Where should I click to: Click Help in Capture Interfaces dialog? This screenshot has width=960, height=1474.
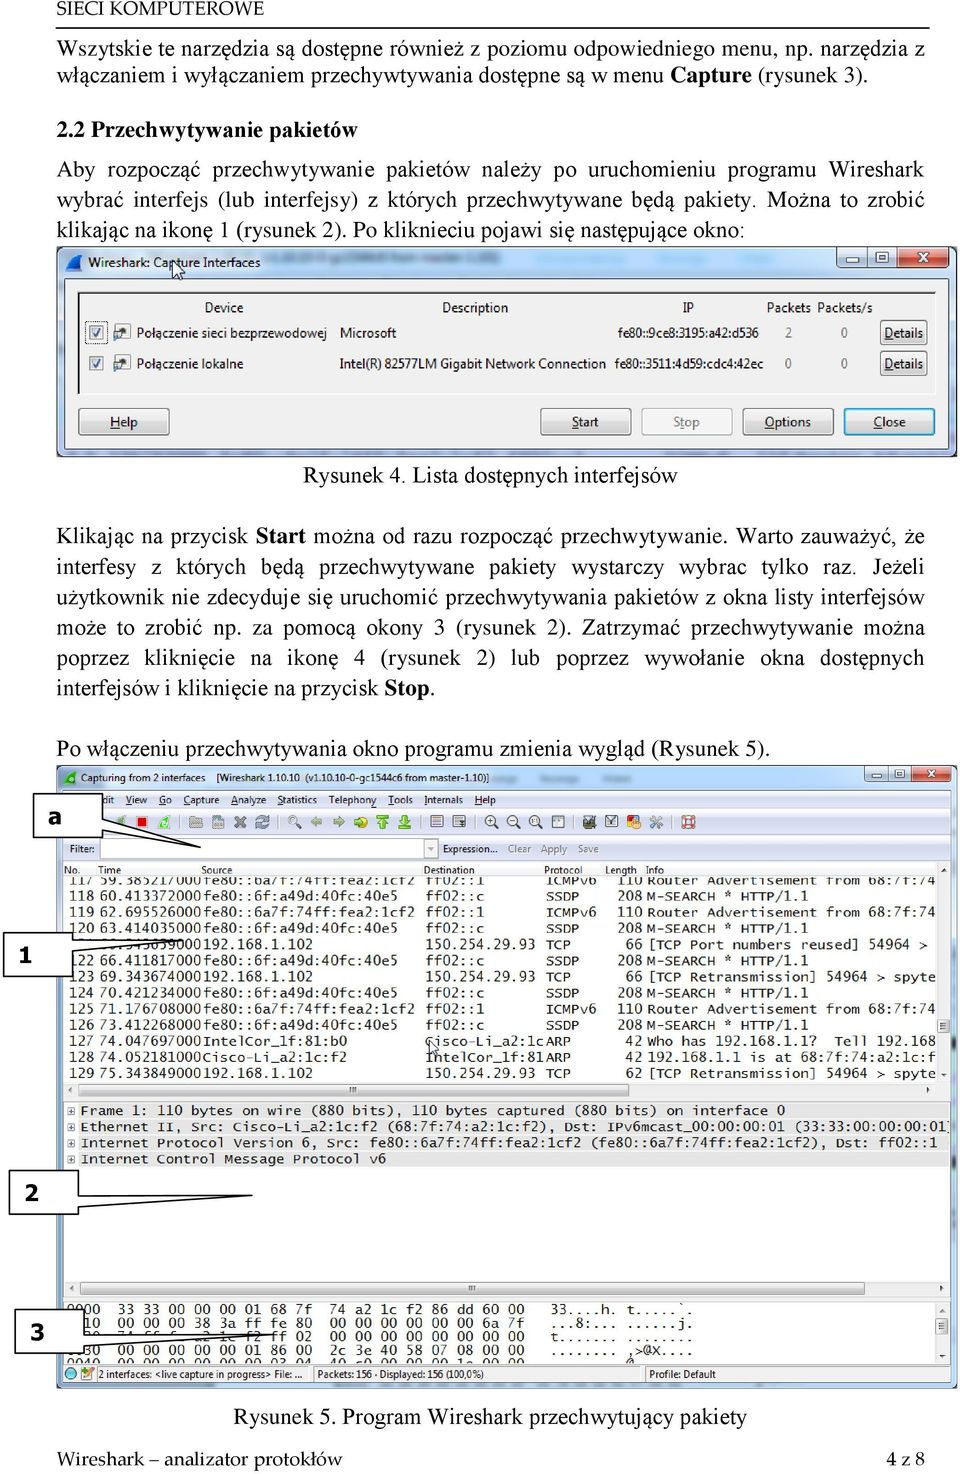pos(123,422)
